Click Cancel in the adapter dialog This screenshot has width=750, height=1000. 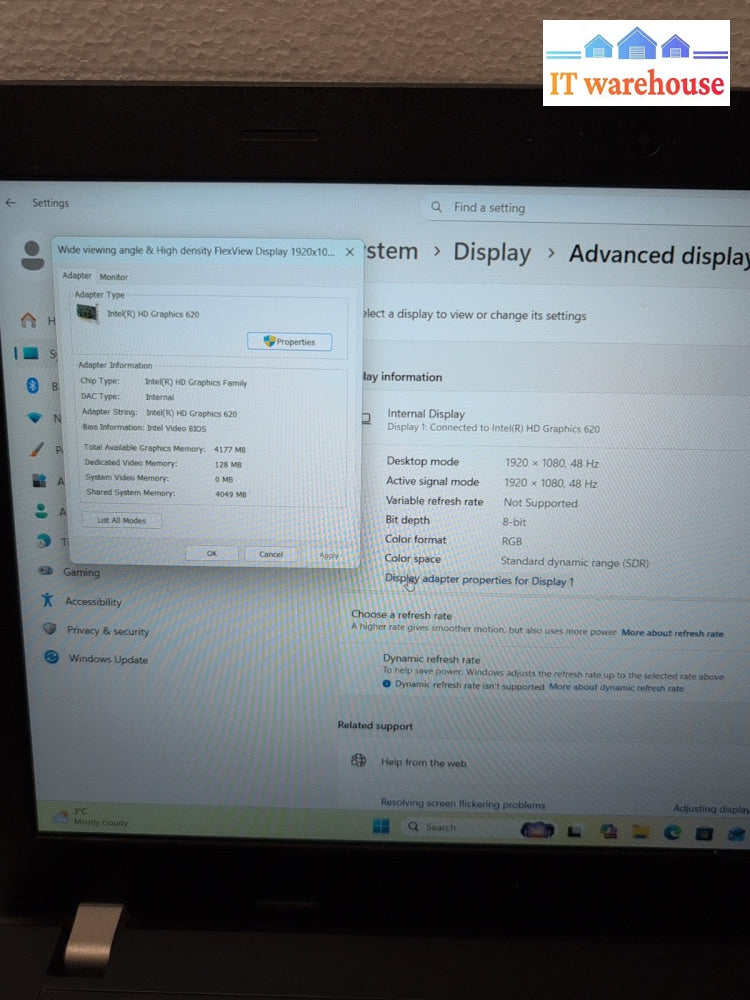[x=271, y=554]
